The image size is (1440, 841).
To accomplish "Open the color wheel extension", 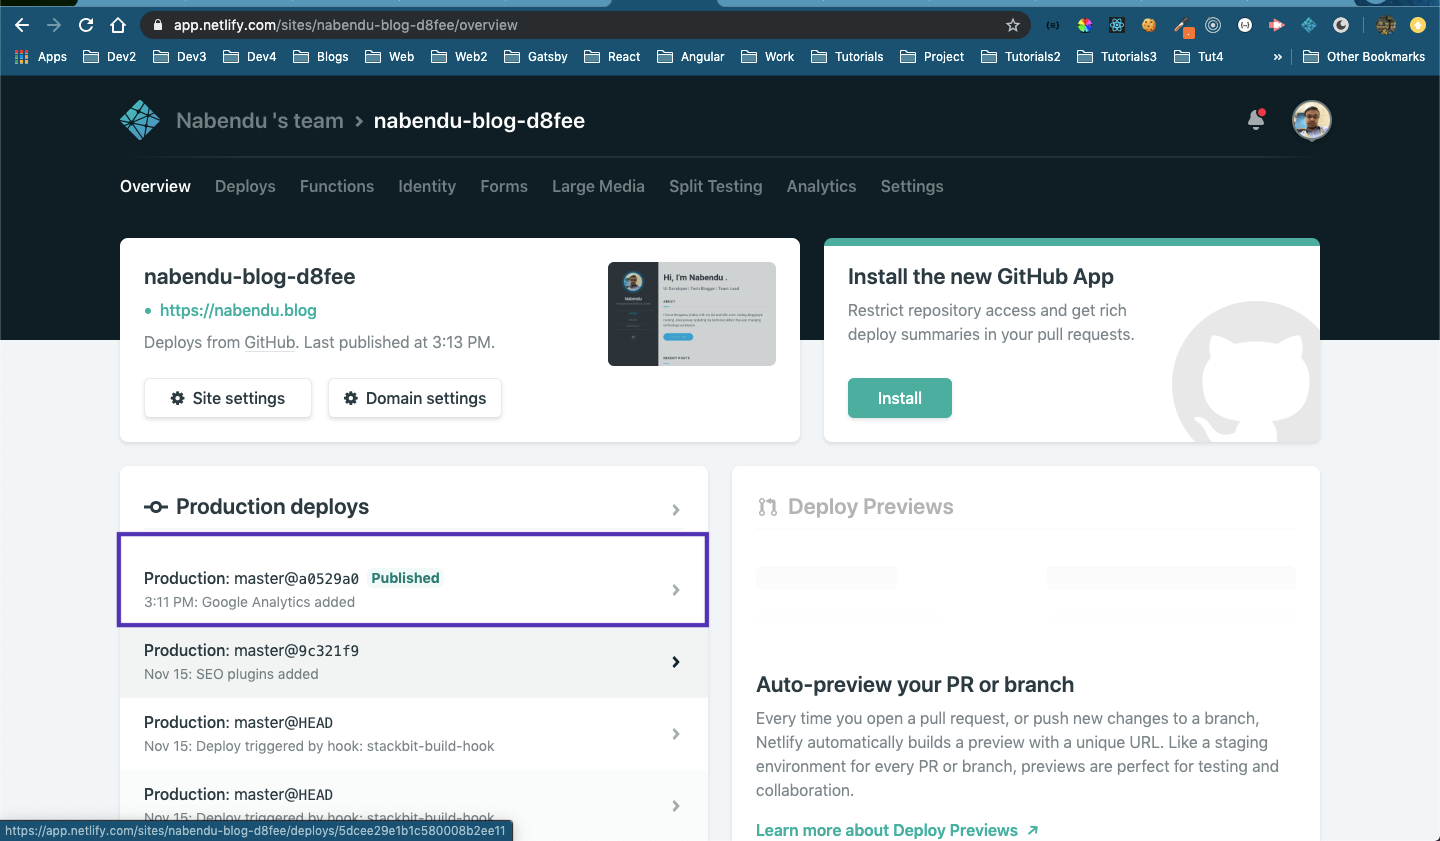I will pyautogui.click(x=1085, y=25).
